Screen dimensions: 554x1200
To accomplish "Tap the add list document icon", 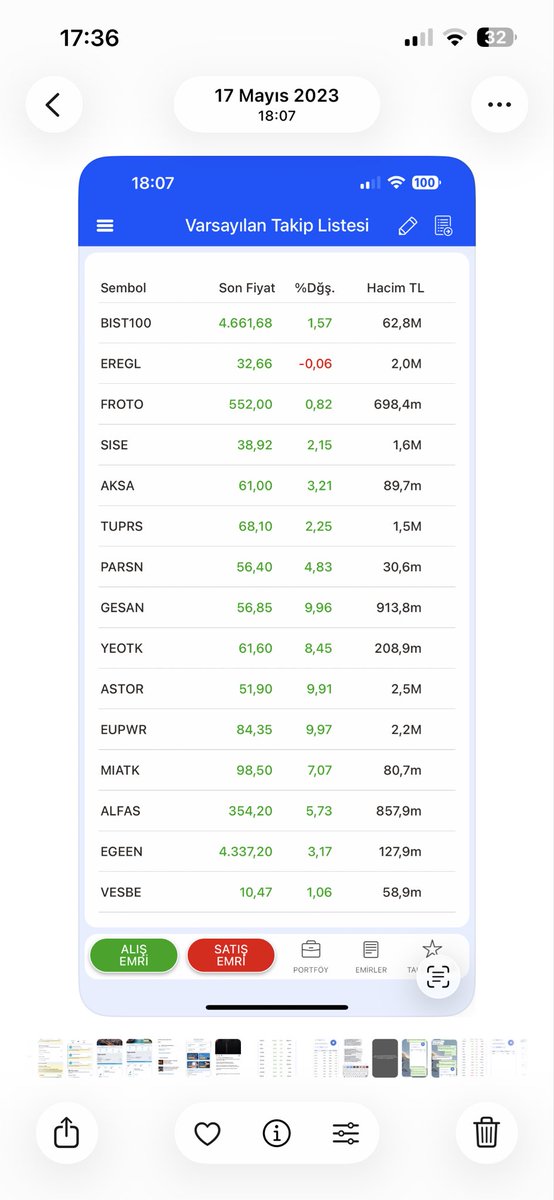I will [x=443, y=226].
